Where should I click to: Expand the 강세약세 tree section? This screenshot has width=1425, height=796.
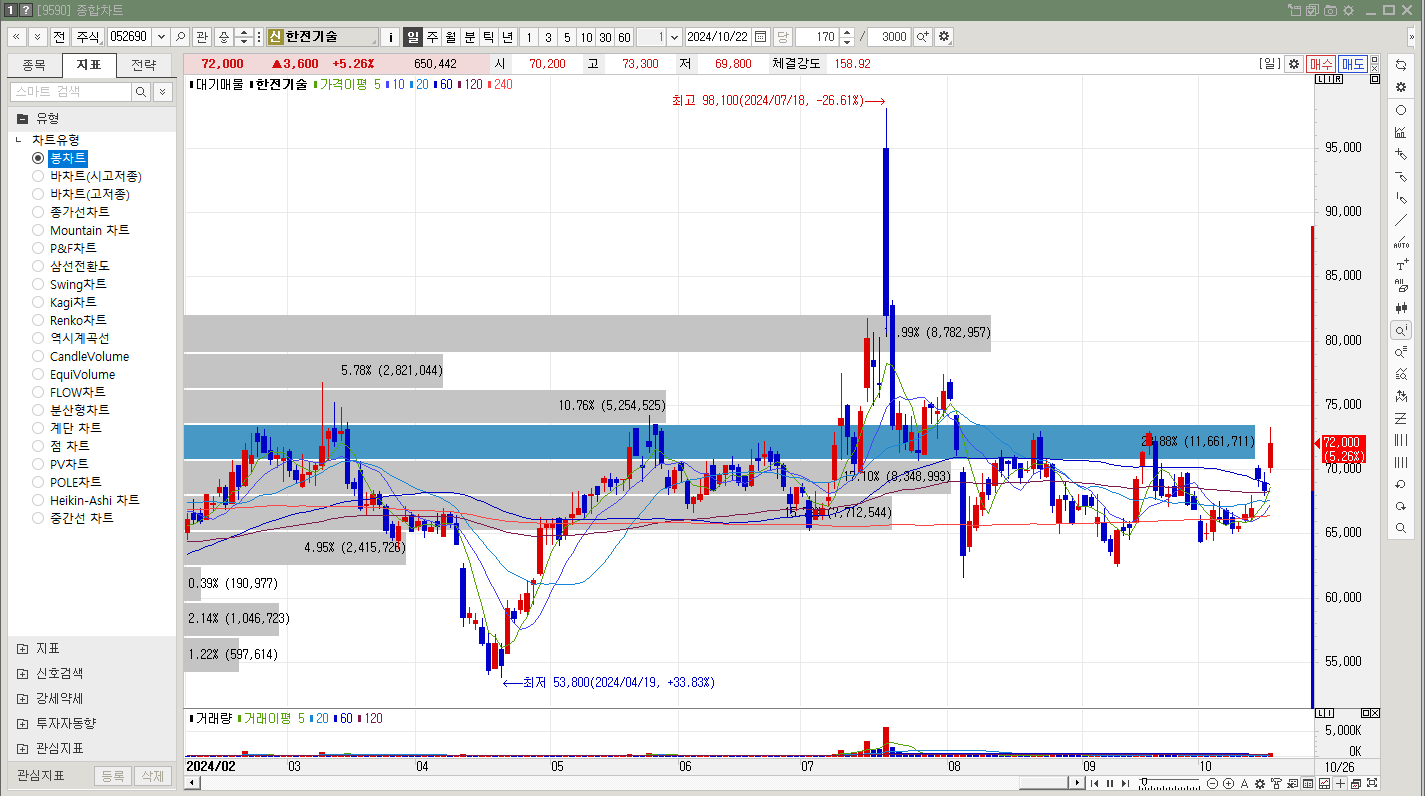click(x=22, y=699)
